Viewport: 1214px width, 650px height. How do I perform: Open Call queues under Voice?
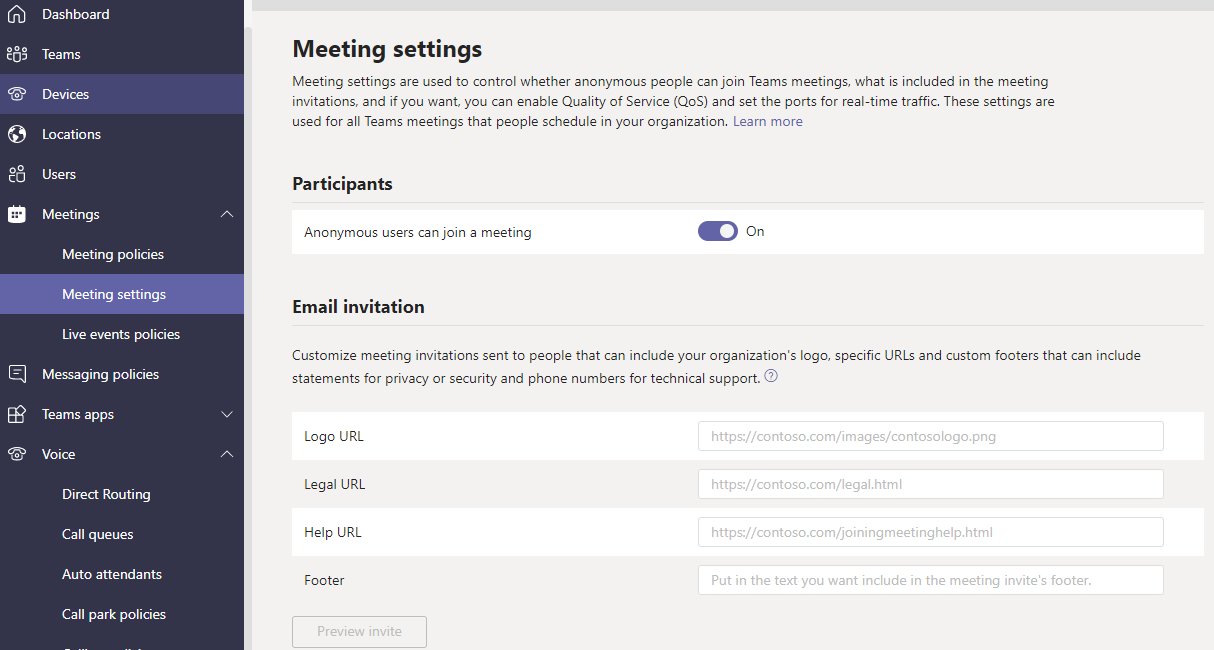122,534
